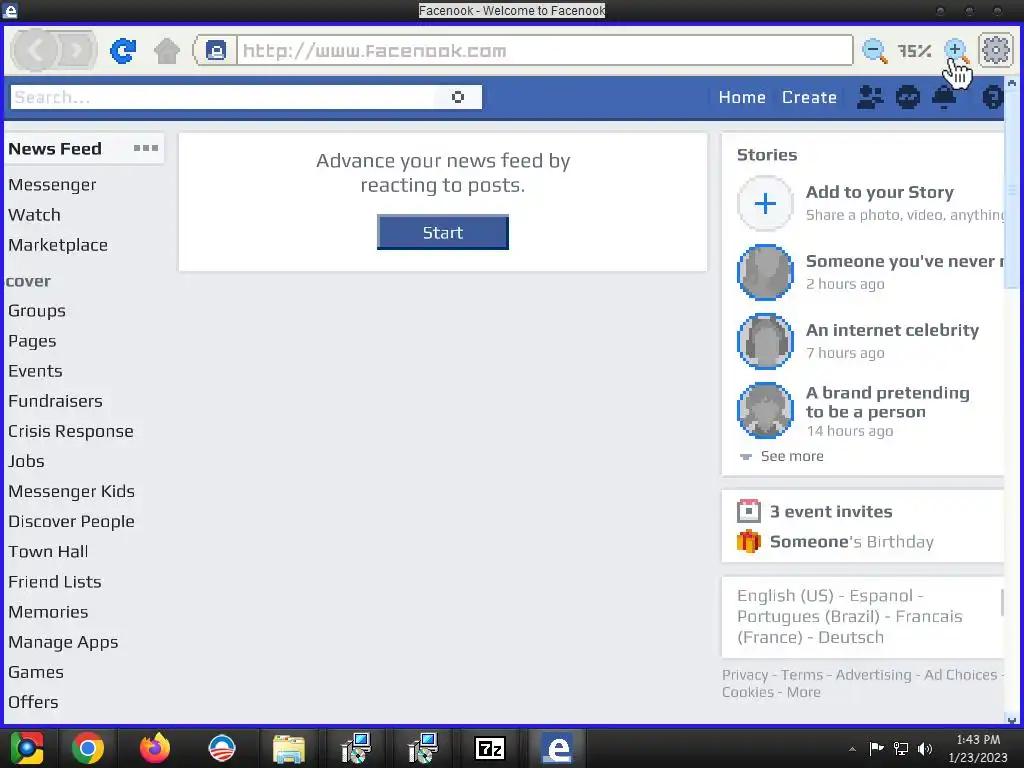Image resolution: width=1024 pixels, height=768 pixels.
Task: Open the file manager folder in taskbar
Action: click(289, 749)
